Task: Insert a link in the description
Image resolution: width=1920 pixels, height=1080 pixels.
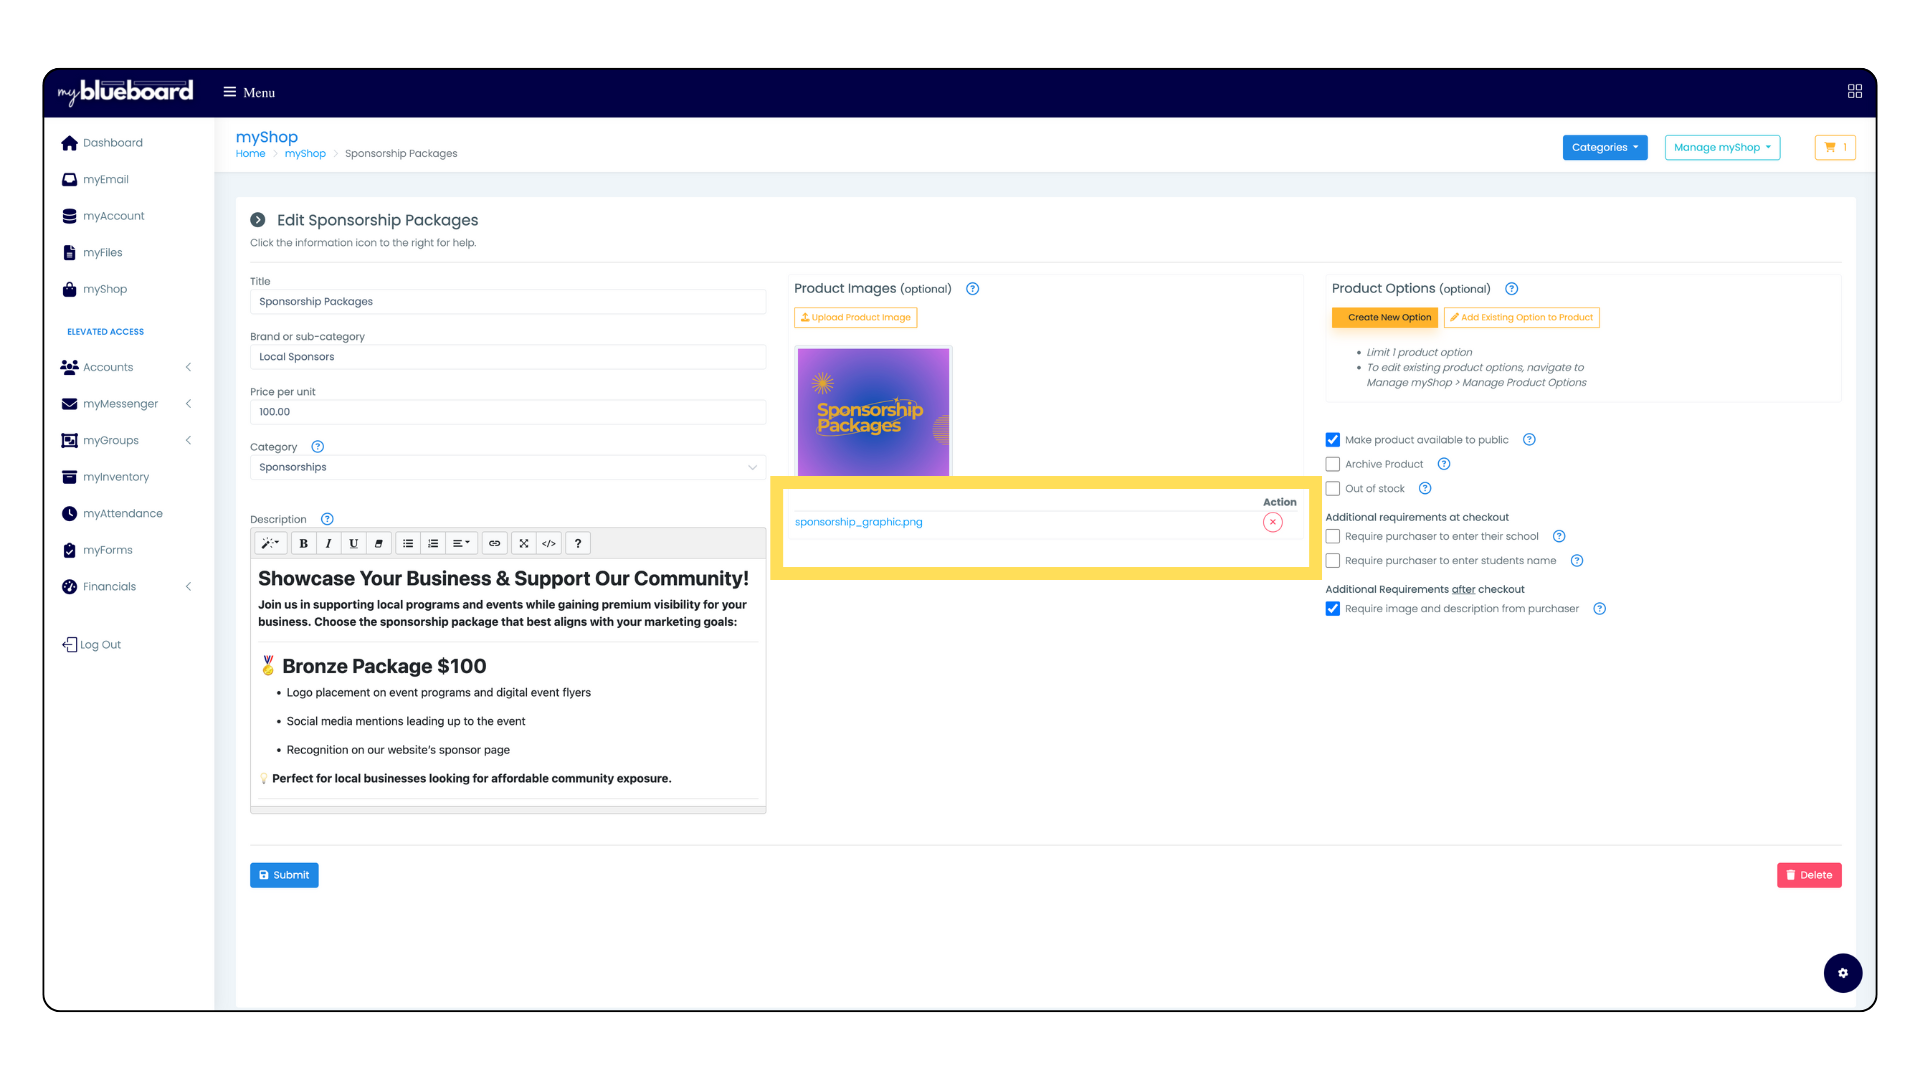Action: 494,543
